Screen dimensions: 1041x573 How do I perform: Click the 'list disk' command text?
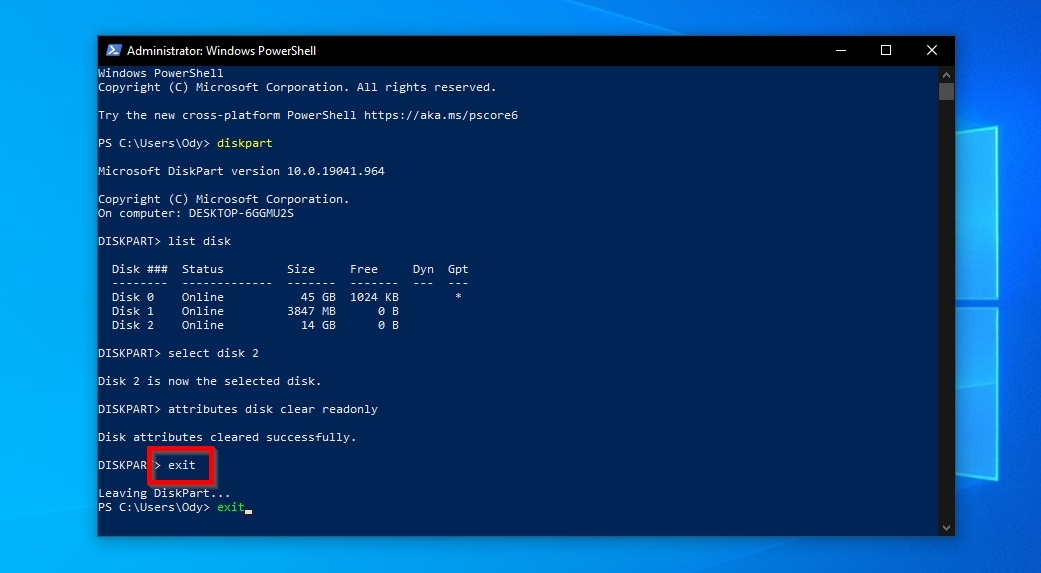click(199, 241)
